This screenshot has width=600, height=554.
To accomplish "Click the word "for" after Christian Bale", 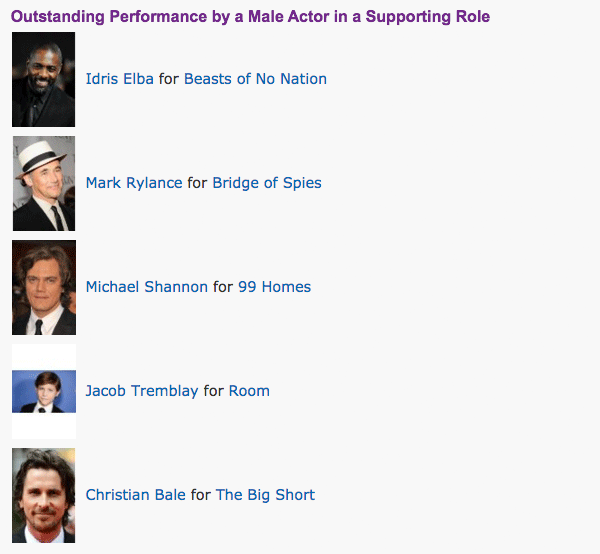I will [x=201, y=495].
